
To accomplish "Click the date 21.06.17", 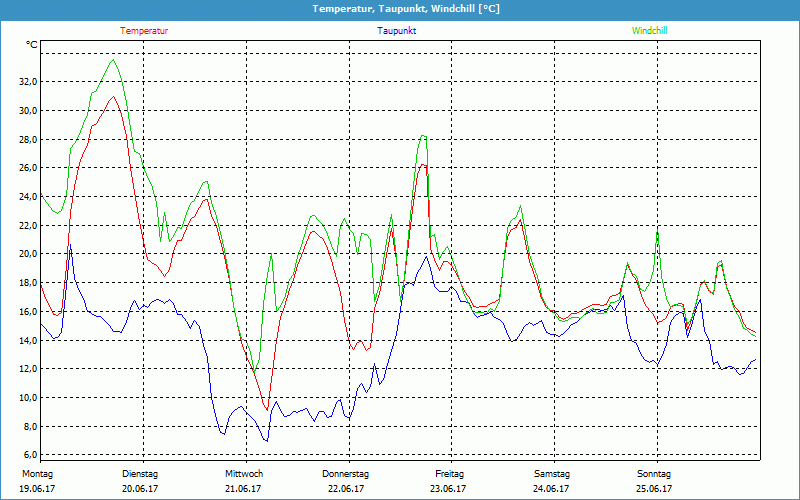I will pos(243,489).
